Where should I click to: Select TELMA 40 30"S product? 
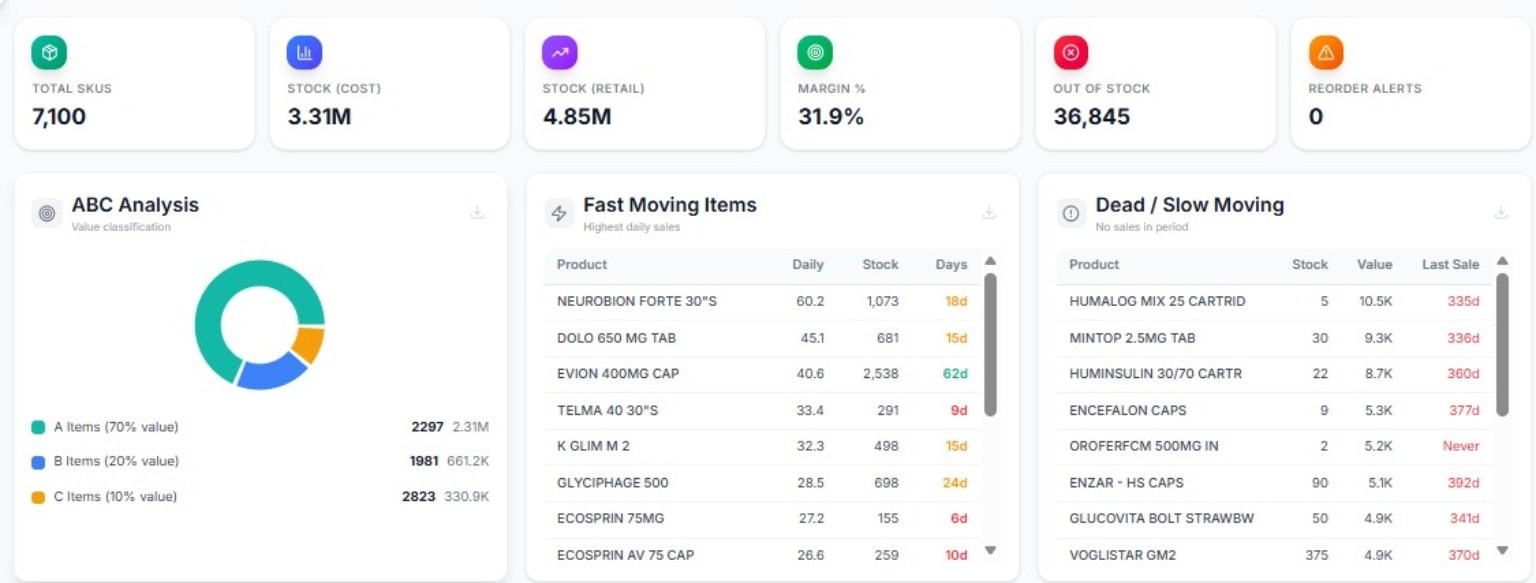point(607,410)
